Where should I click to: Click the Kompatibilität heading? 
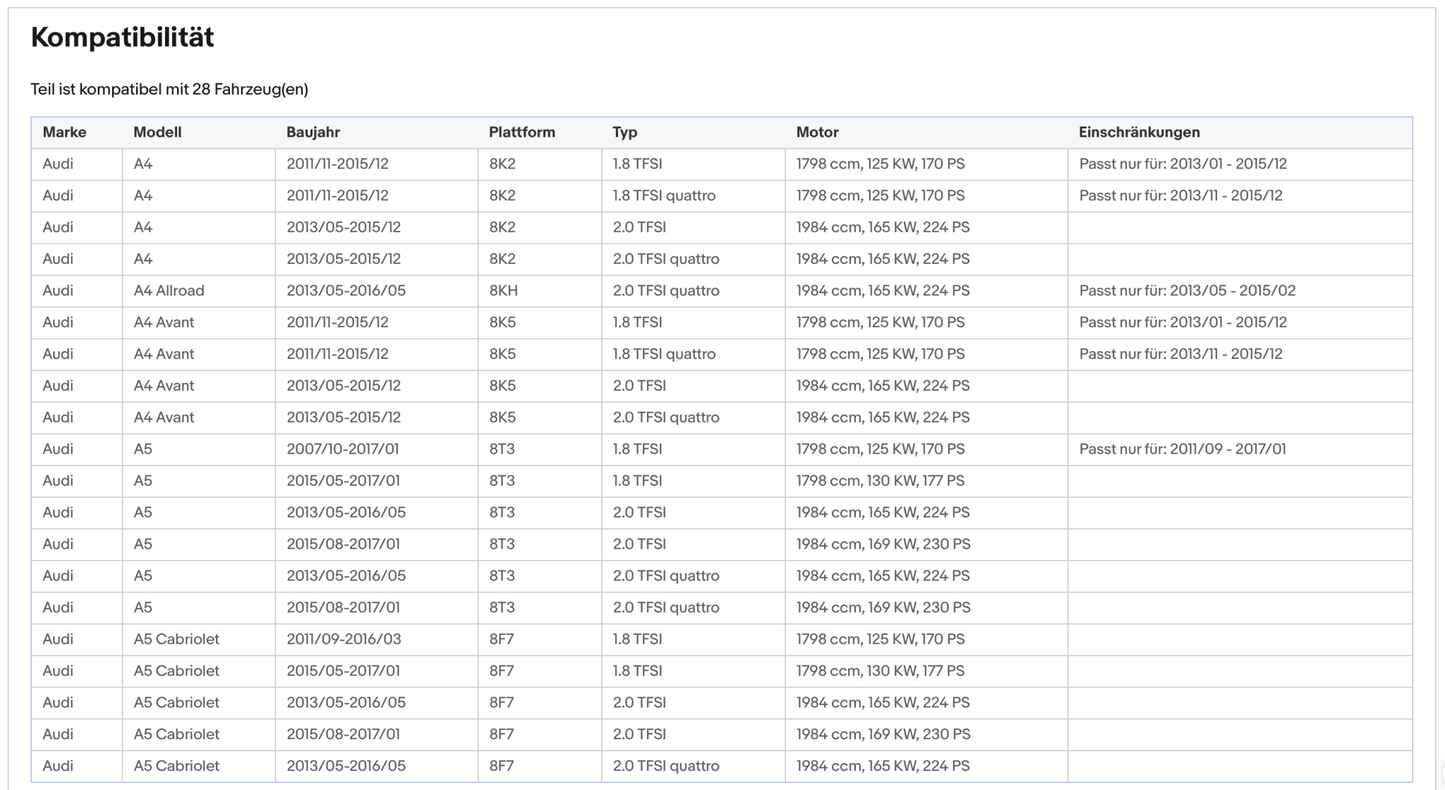[122, 38]
